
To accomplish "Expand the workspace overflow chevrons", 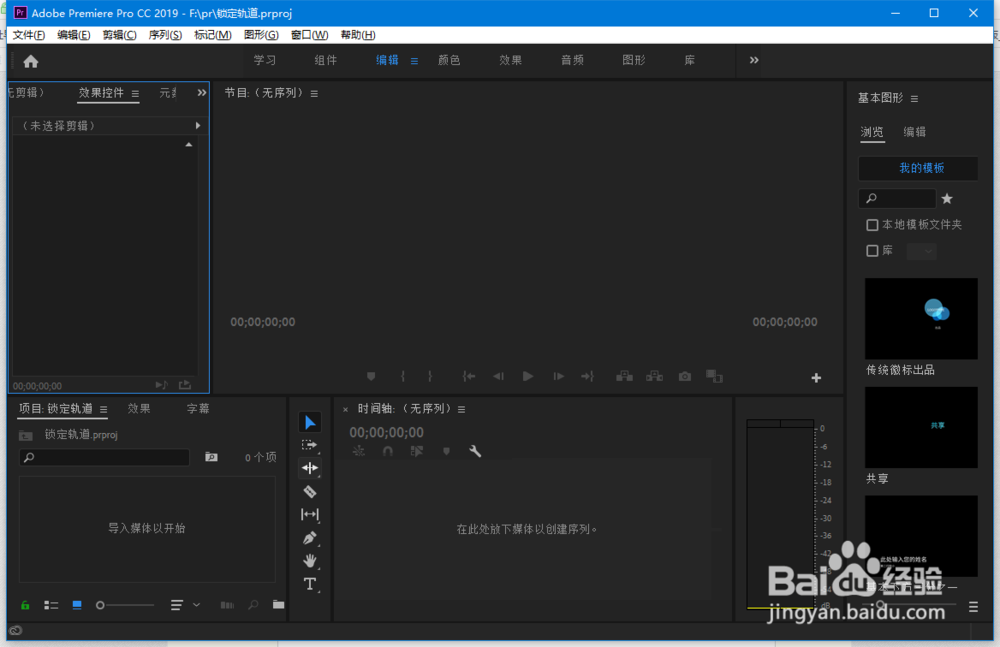I will pyautogui.click(x=754, y=60).
